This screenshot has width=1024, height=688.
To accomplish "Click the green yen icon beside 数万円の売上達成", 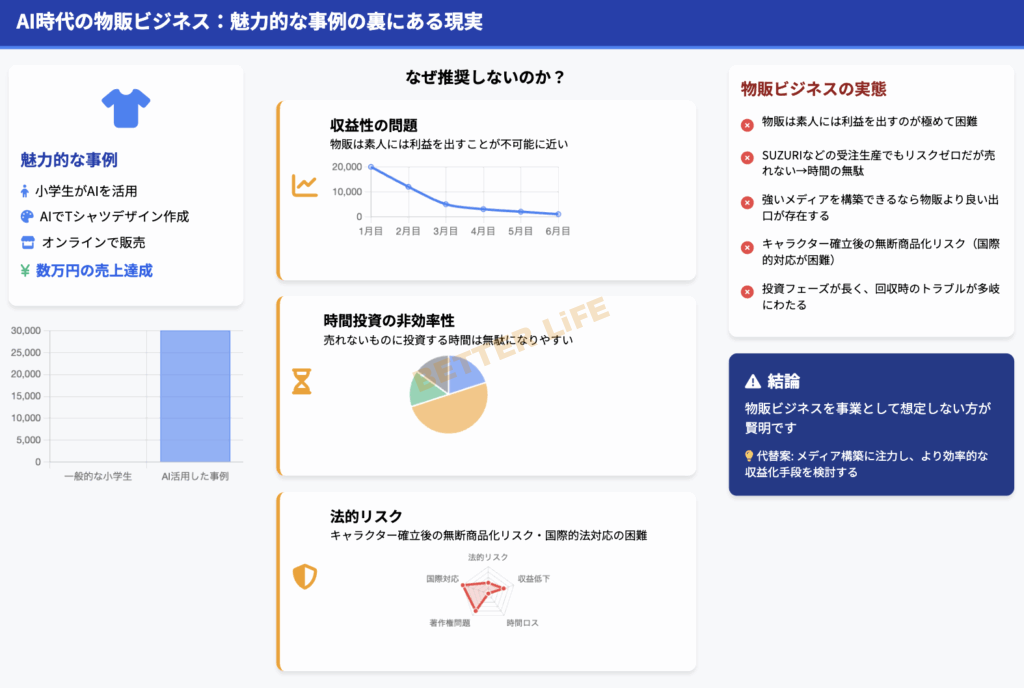I will (x=26, y=270).
